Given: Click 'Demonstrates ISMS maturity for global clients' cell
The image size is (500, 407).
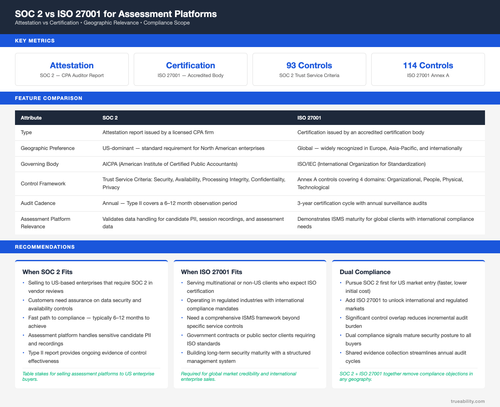Looking at the screenshot, I should tap(386, 223).
